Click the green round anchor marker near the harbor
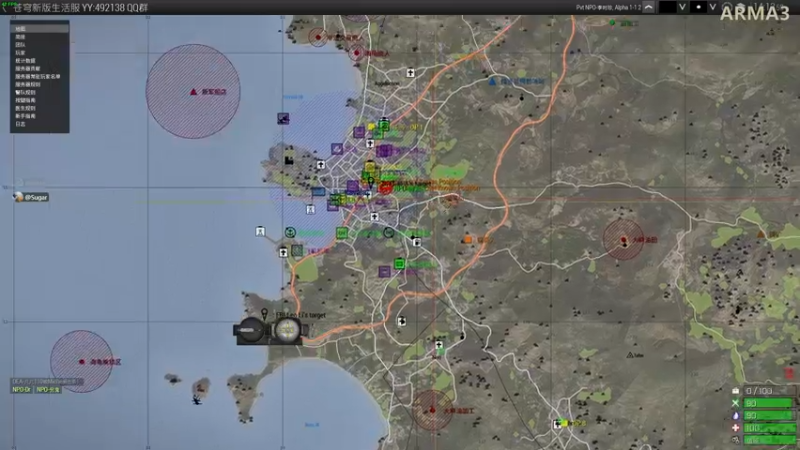This screenshot has width=800, height=450. point(290,233)
